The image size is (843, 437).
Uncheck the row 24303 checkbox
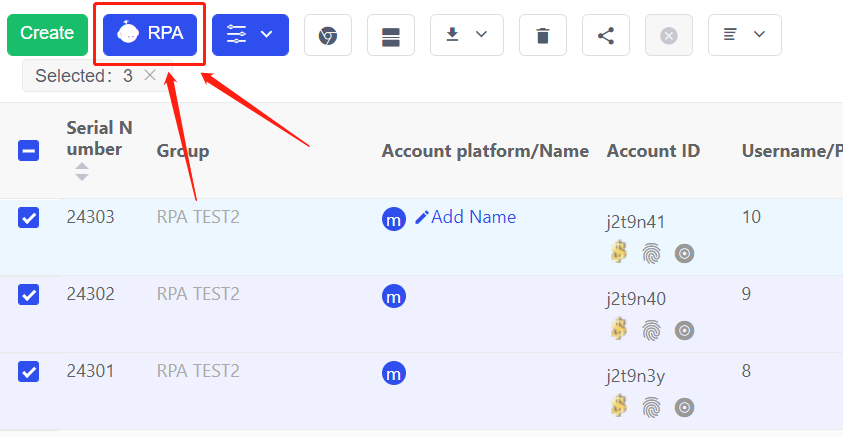pos(28,218)
